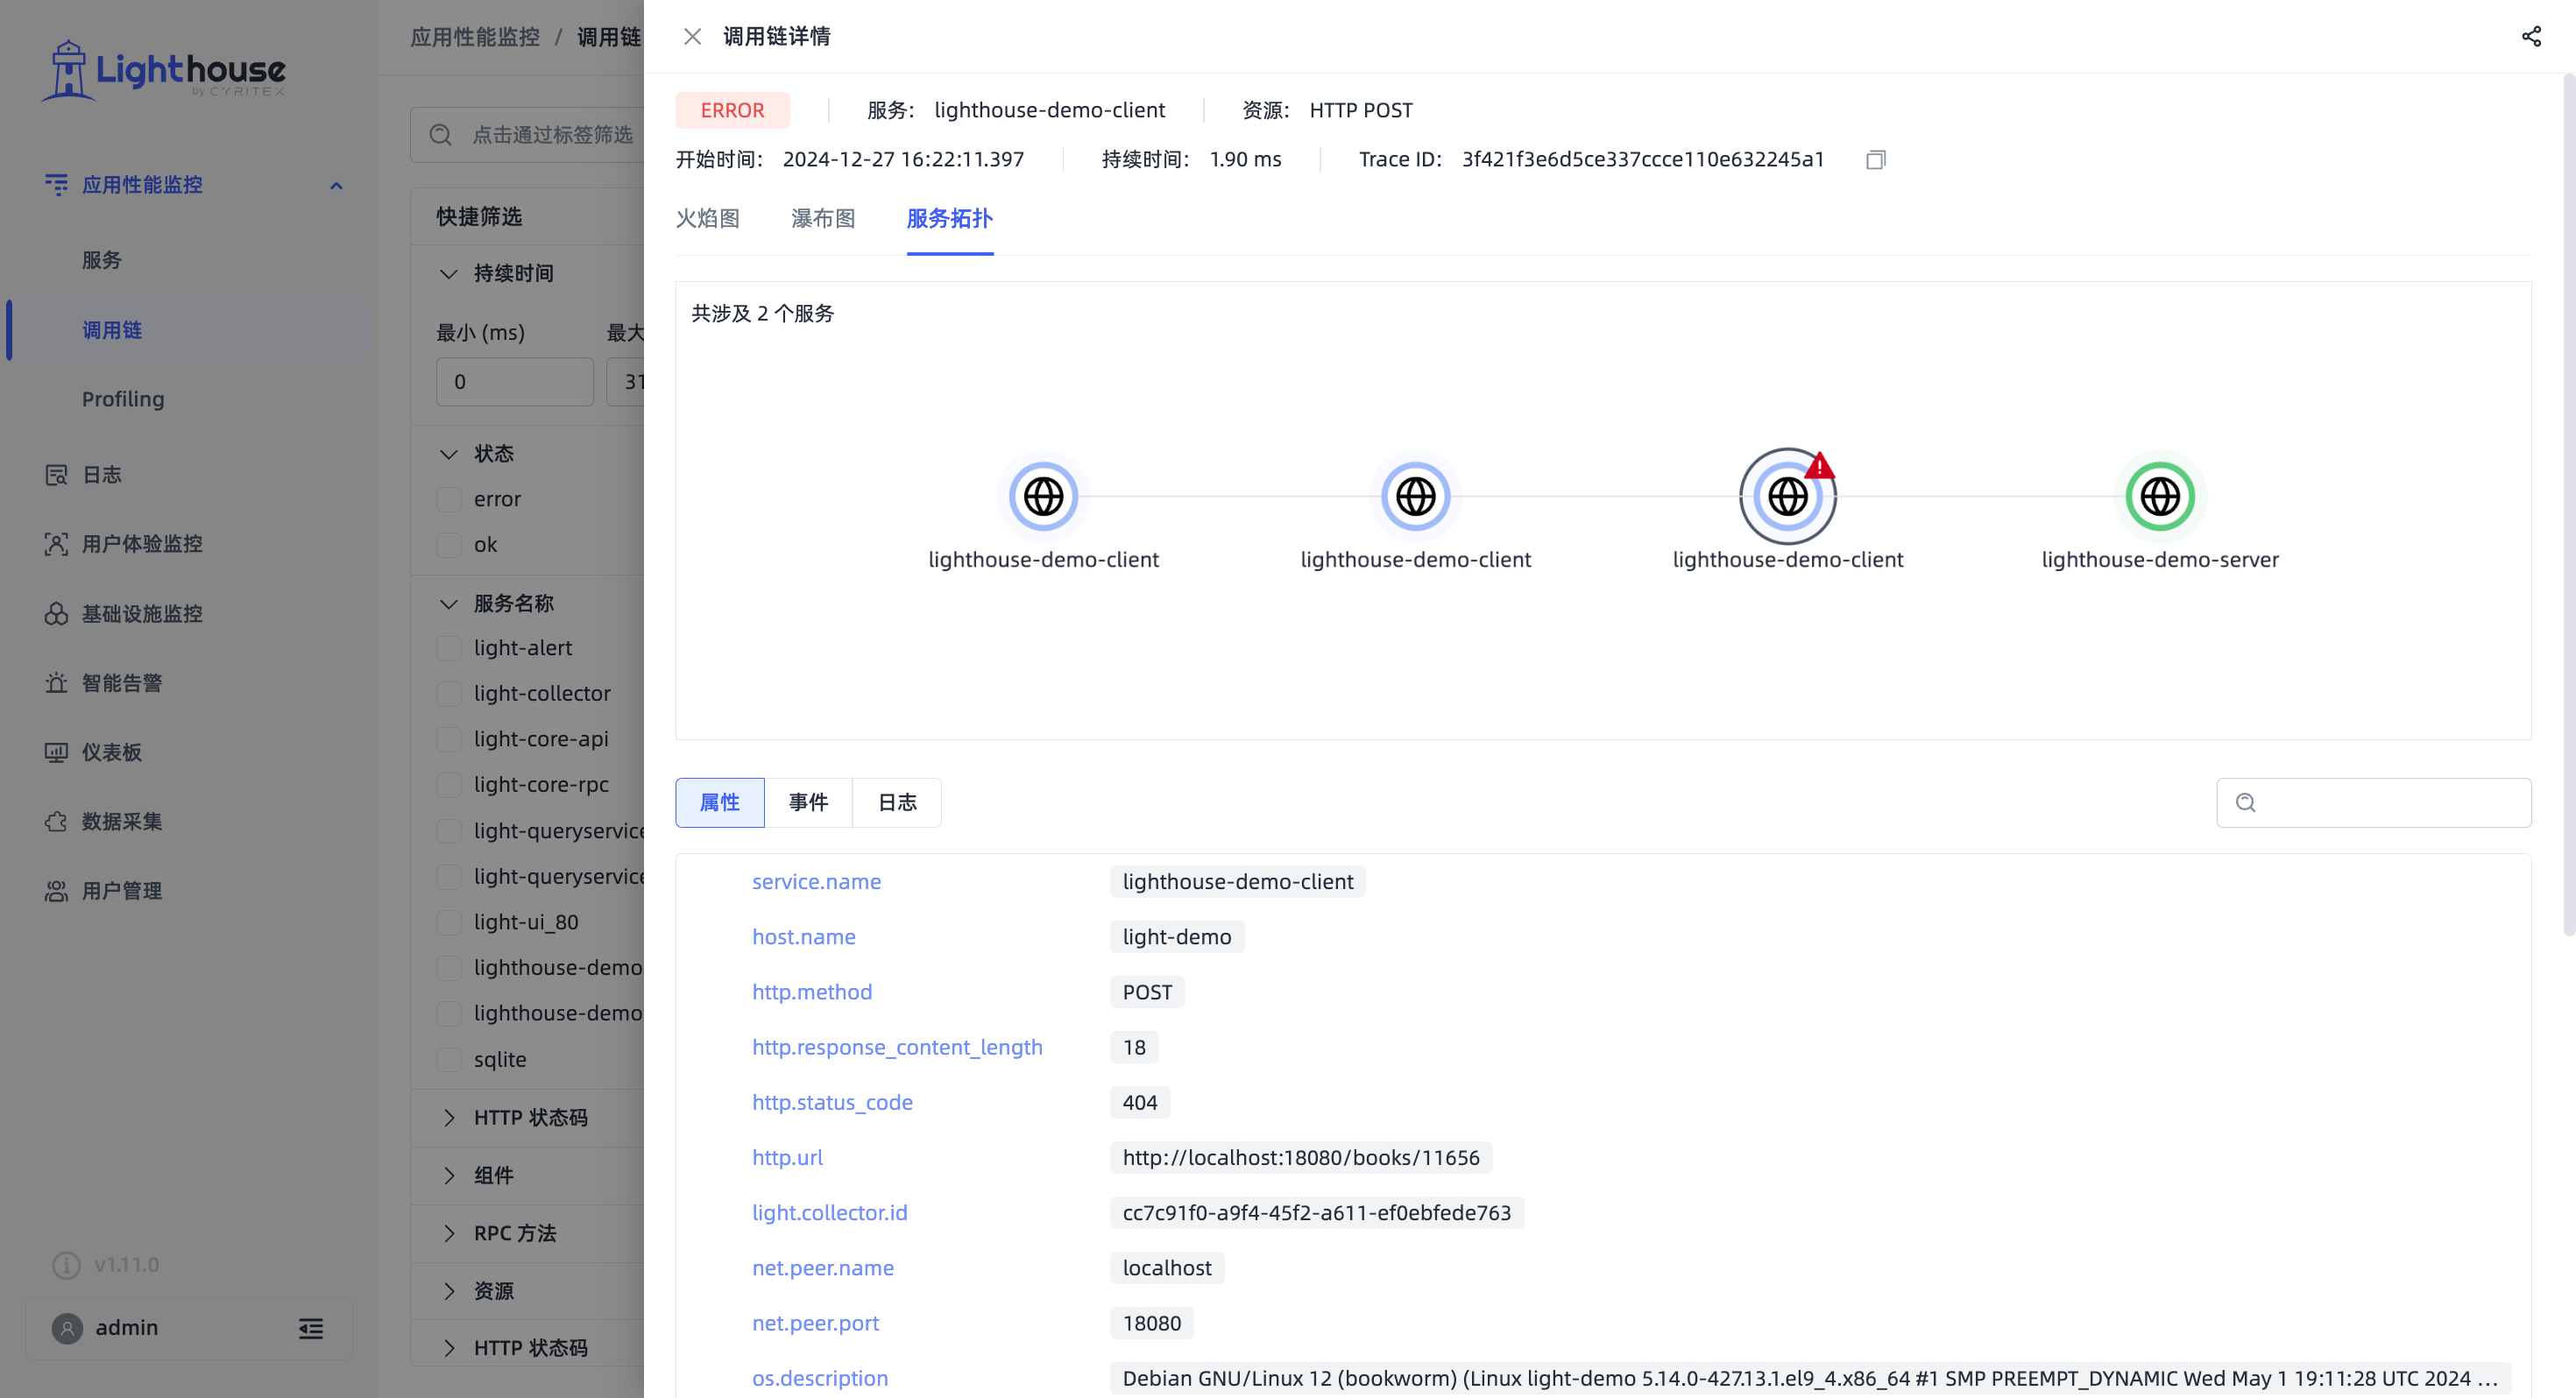Screen dimensions: 2576x1398
Task: Check the light-alert service checkbox
Action: [x=449, y=648]
